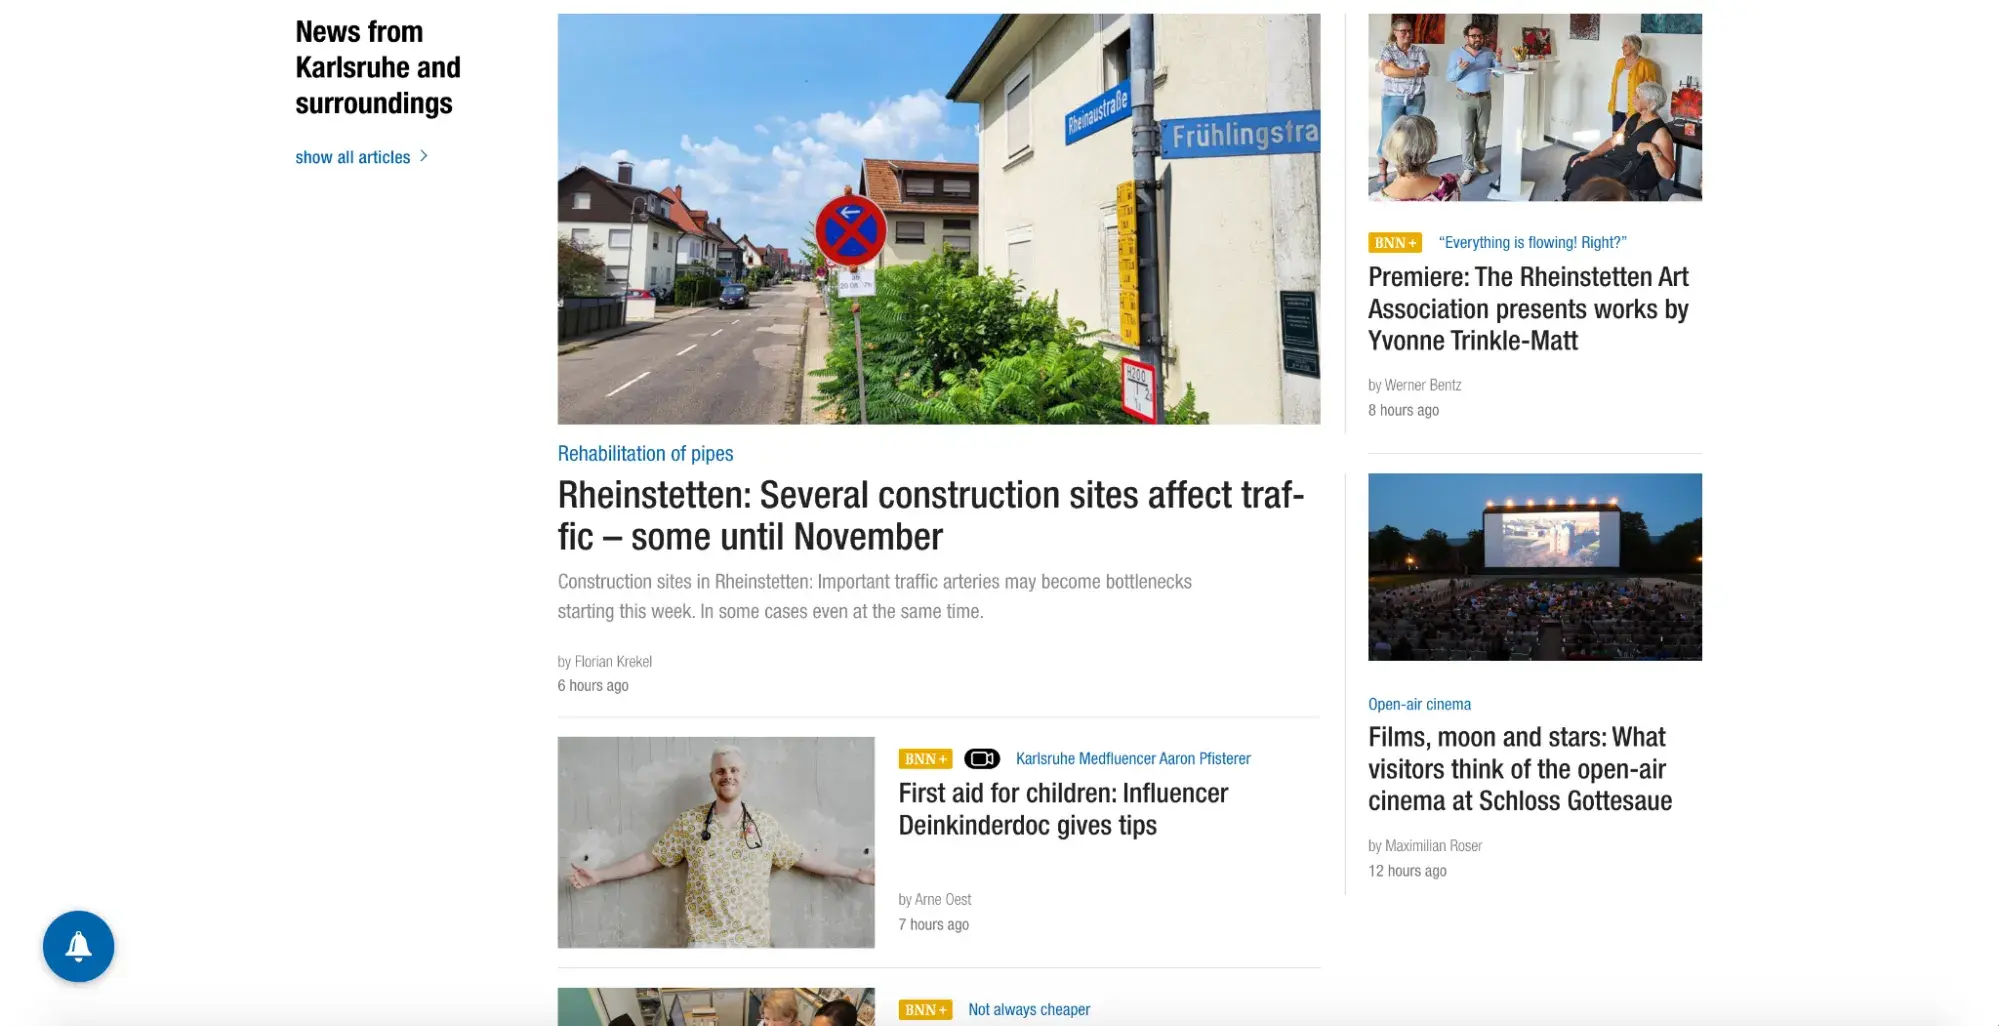Viewport: 1999px width, 1026px height.
Task: Open the show all articles link
Action: pyautogui.click(x=352, y=157)
